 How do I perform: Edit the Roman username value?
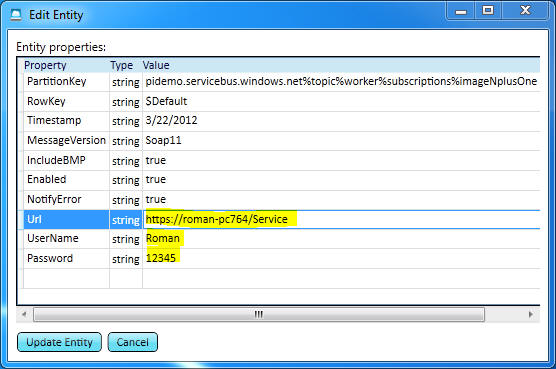[341, 239]
